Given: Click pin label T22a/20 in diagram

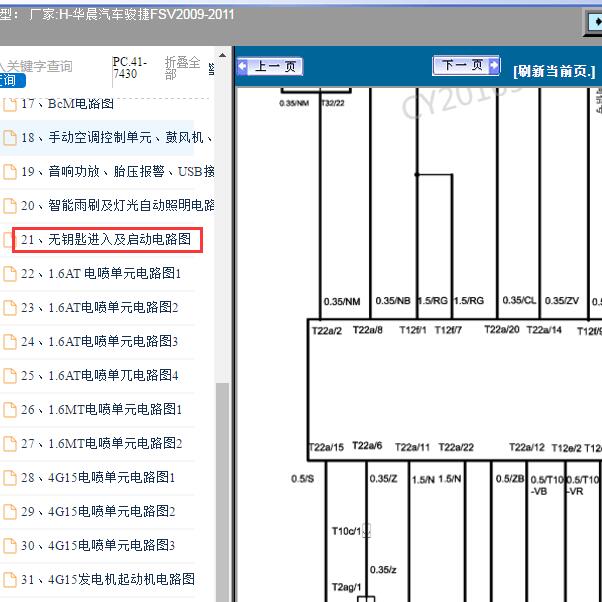Looking at the screenshot, I should pyautogui.click(x=502, y=329).
